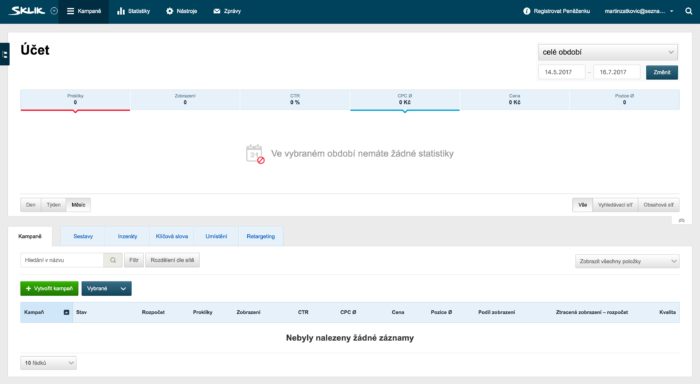
Task: Switch to the Klíčová slova tab
Action: (171, 236)
